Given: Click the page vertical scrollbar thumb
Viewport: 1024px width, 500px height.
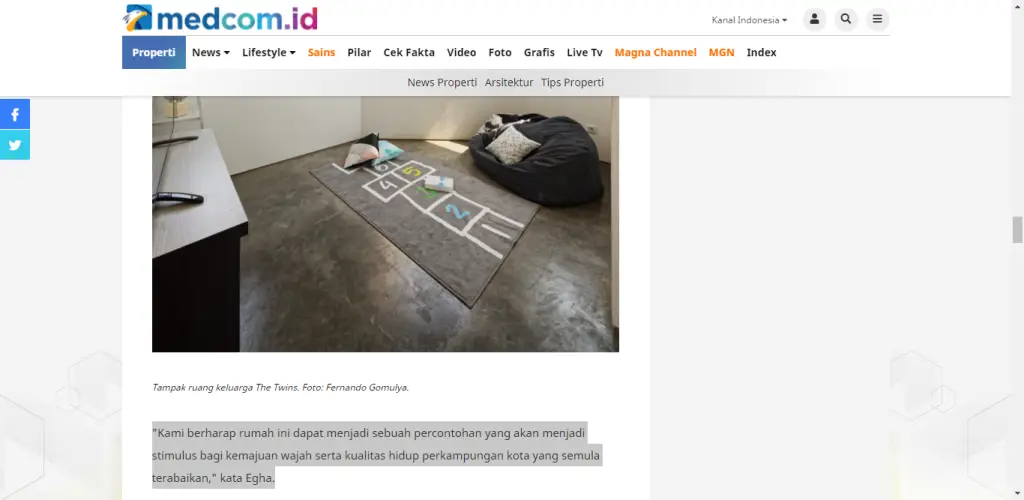Looking at the screenshot, I should [1017, 229].
